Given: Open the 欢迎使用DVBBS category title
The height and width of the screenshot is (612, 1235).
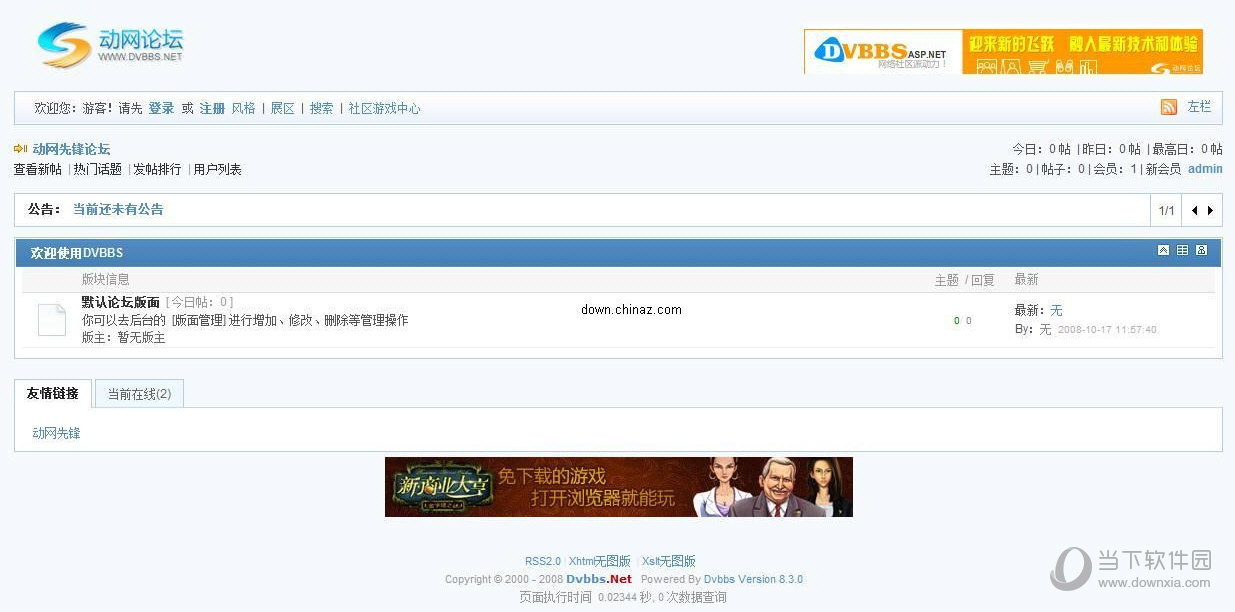Looking at the screenshot, I should pyautogui.click(x=77, y=253).
